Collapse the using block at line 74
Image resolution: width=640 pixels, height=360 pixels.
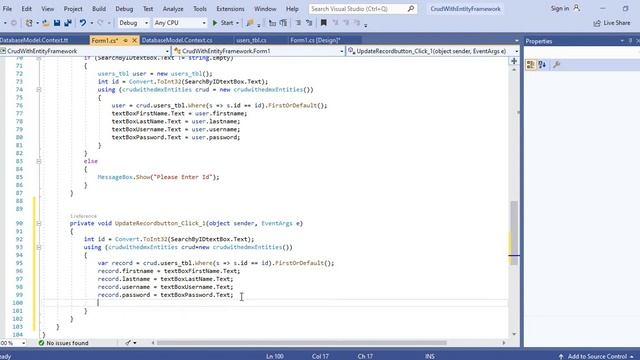pyautogui.click(x=39, y=89)
